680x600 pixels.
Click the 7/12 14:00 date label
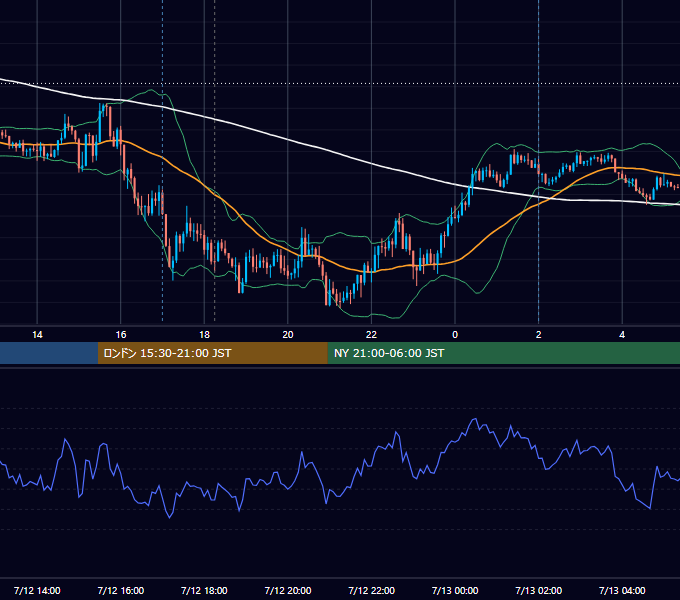[x=37, y=590]
